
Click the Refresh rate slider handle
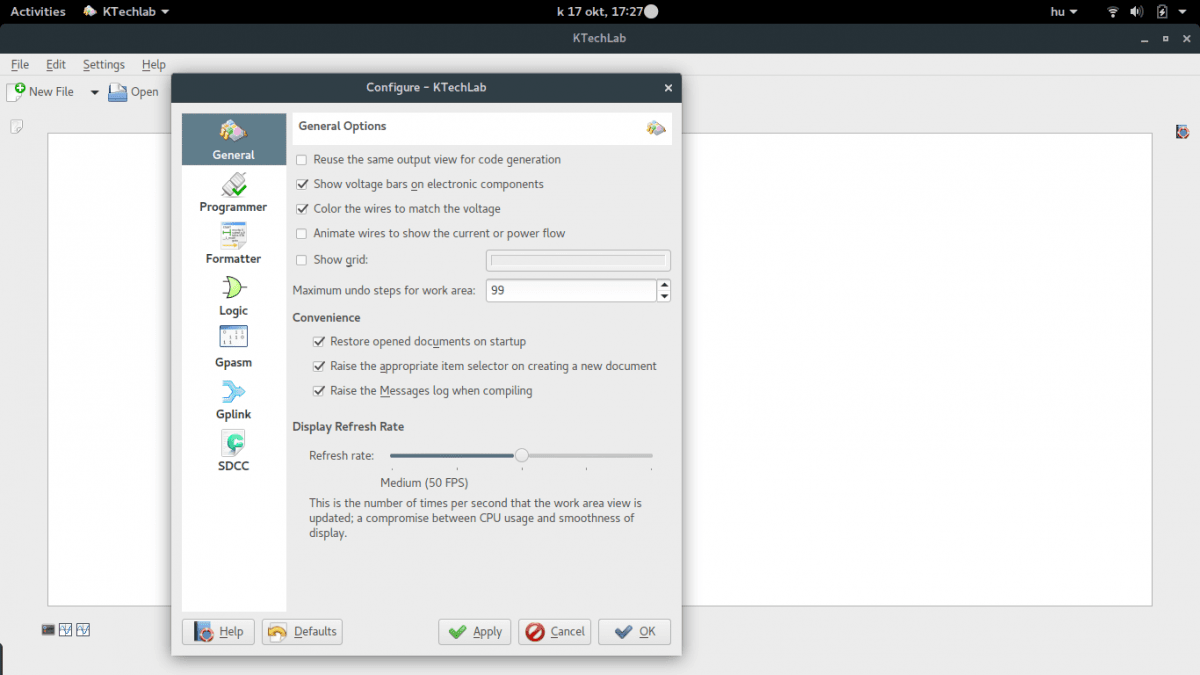[x=521, y=455]
